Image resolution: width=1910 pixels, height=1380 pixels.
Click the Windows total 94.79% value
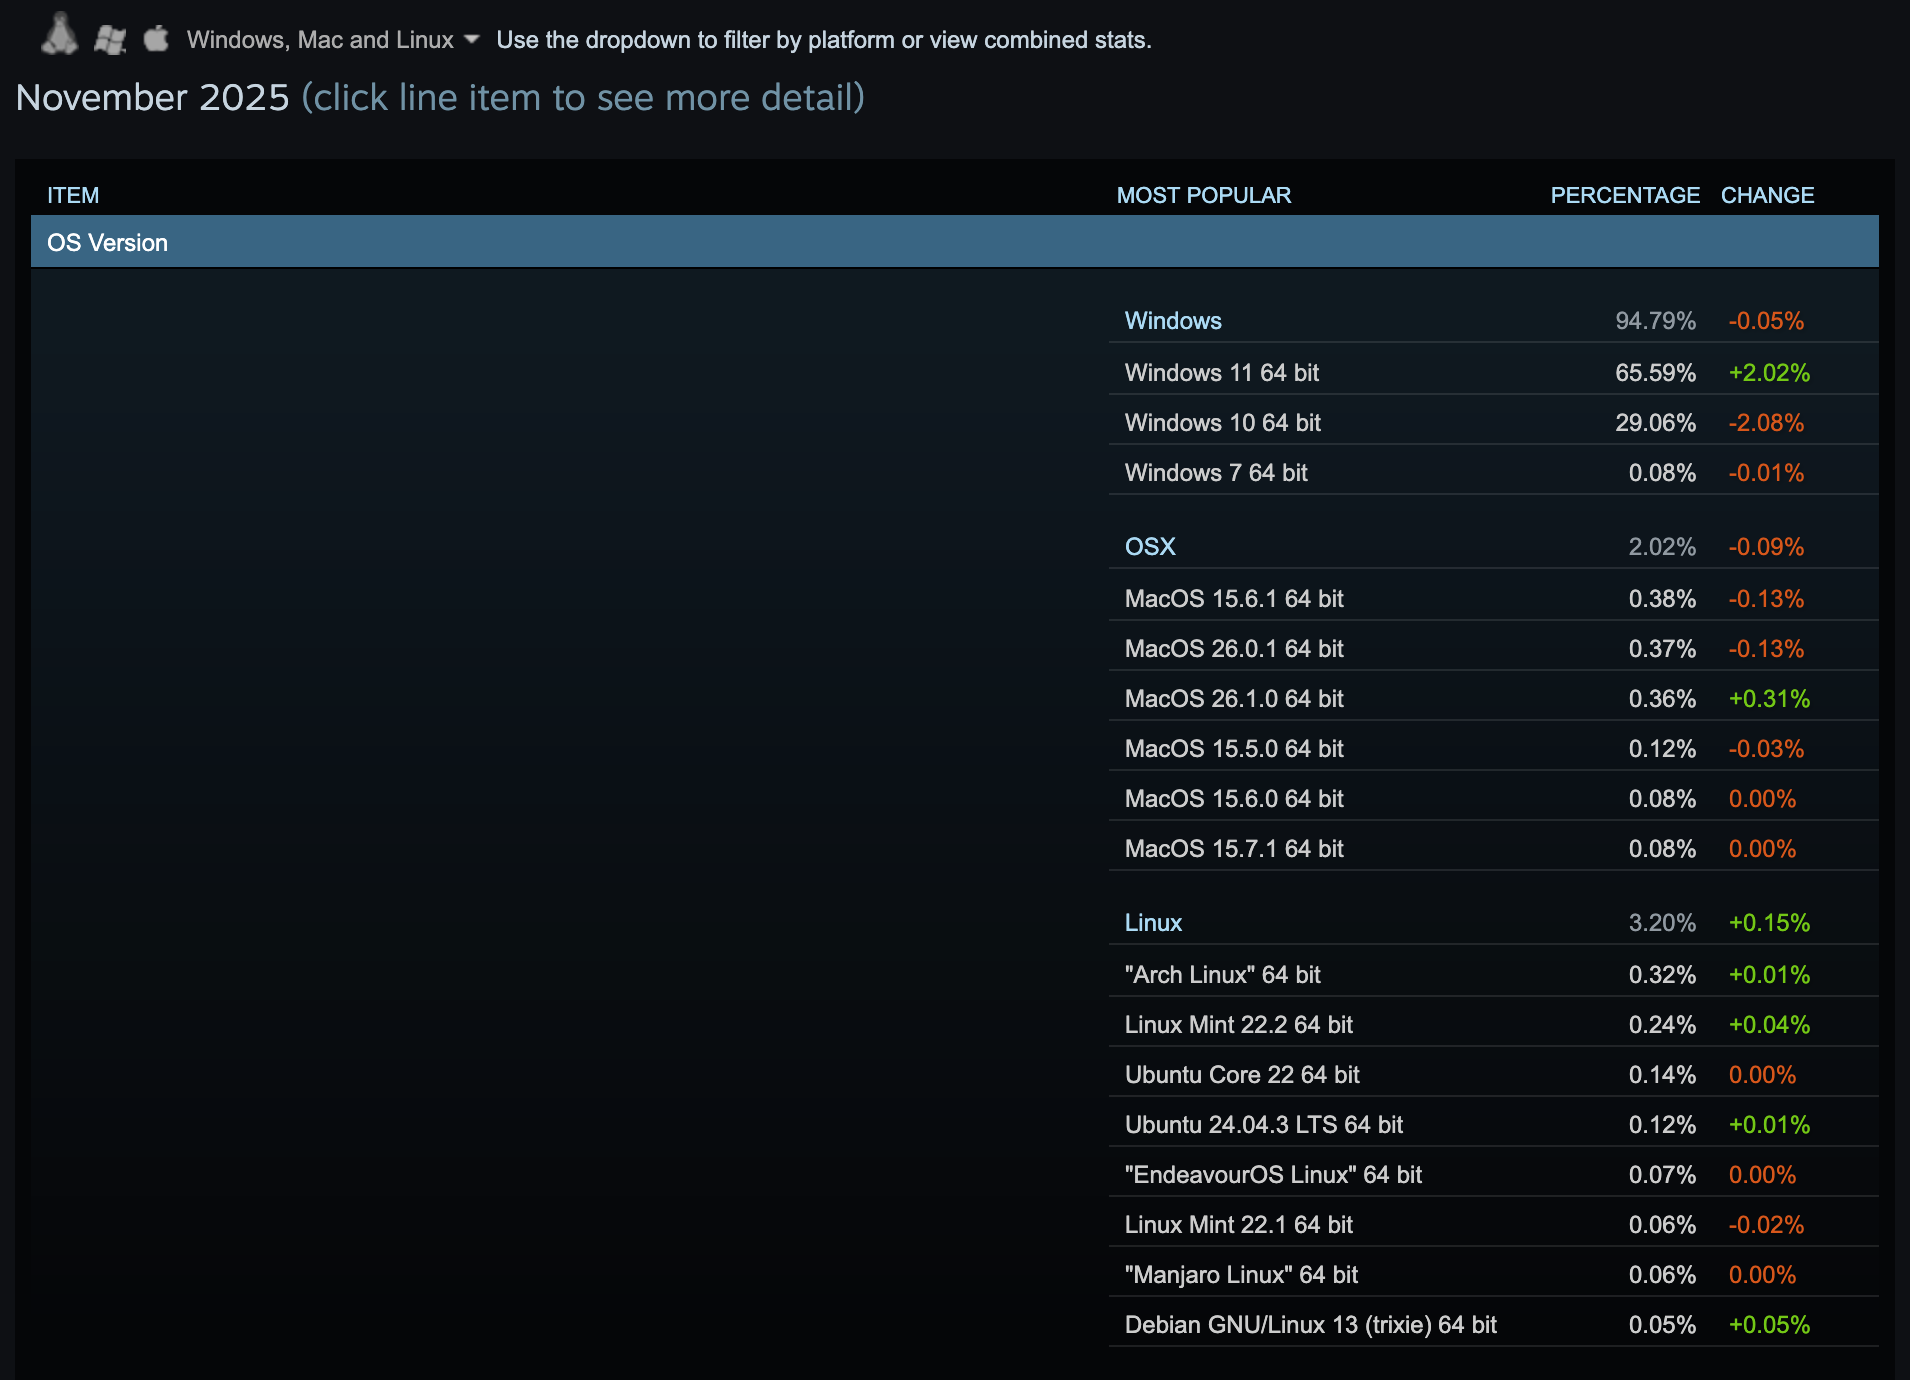1655,321
